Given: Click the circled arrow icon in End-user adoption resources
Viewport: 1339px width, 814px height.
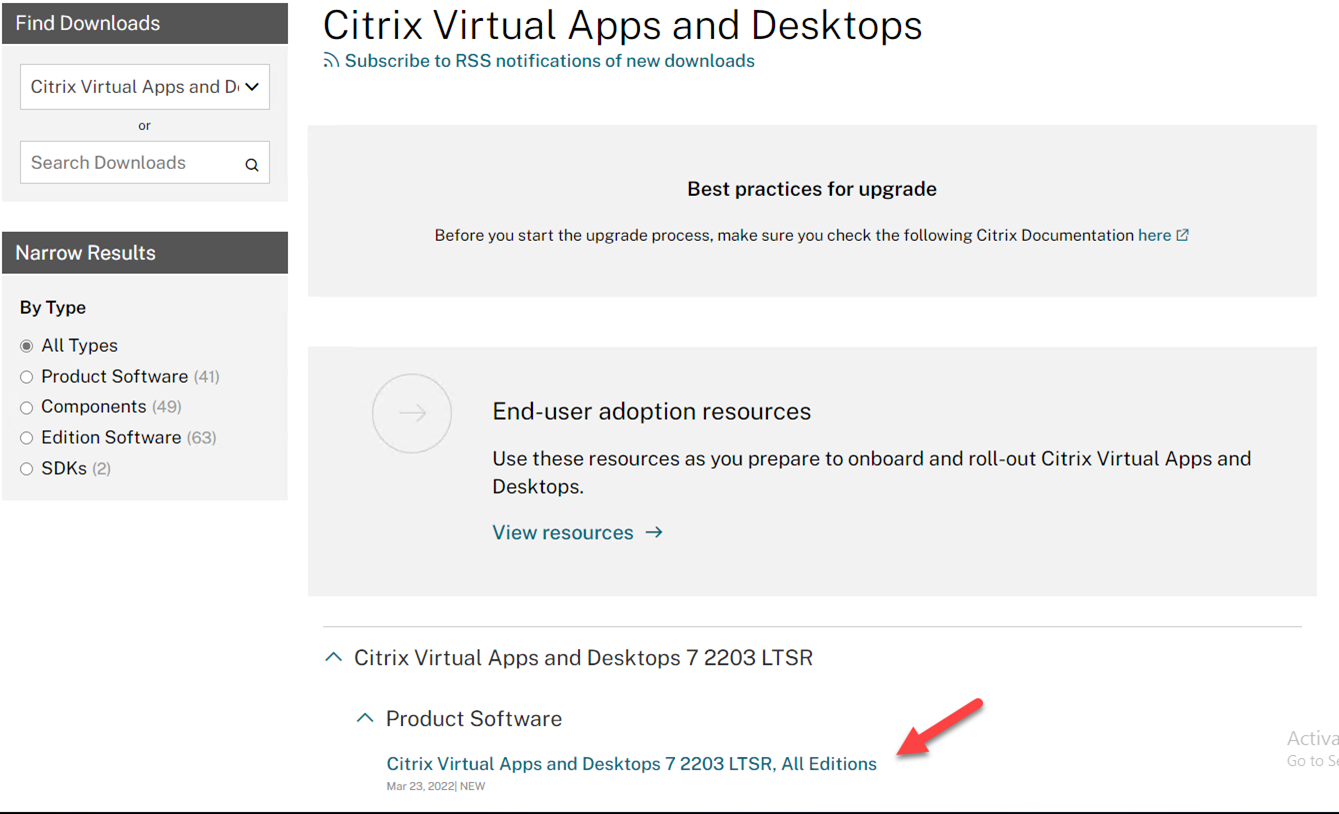Looking at the screenshot, I should coord(412,413).
